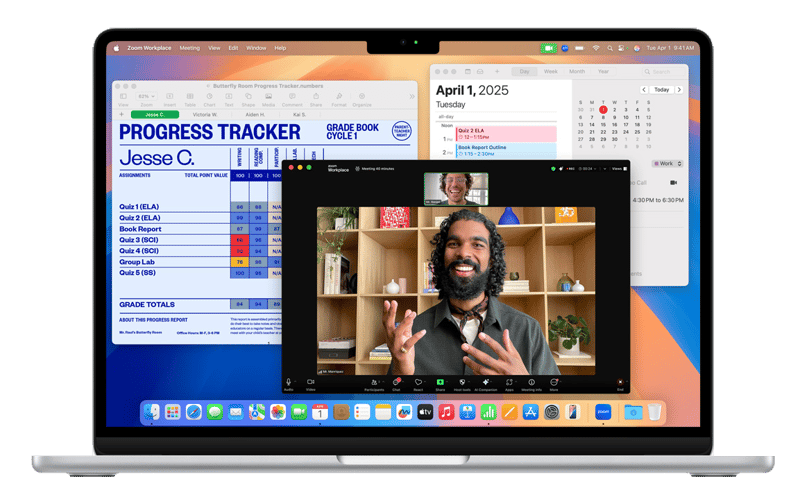Click the GRADE TOTALS label in Numbers

coord(147,305)
